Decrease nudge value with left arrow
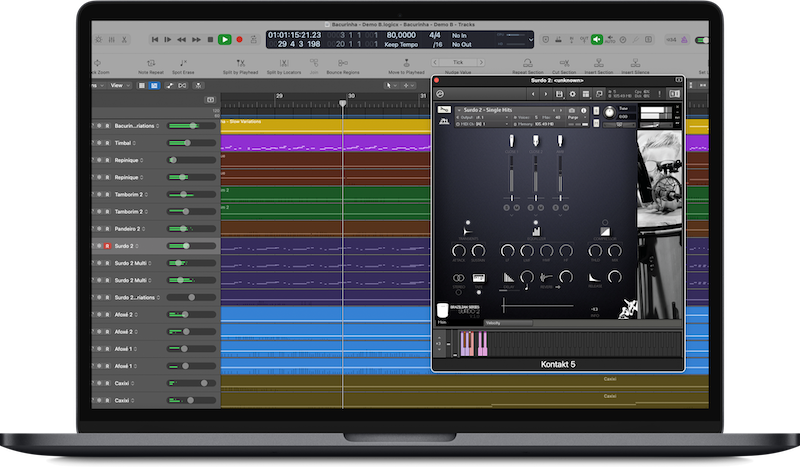This screenshot has width=800, height=467. 435,62
